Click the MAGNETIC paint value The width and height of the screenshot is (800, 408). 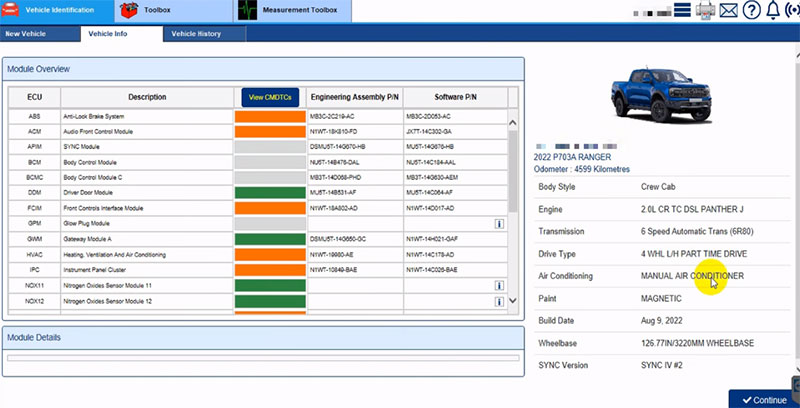point(661,298)
